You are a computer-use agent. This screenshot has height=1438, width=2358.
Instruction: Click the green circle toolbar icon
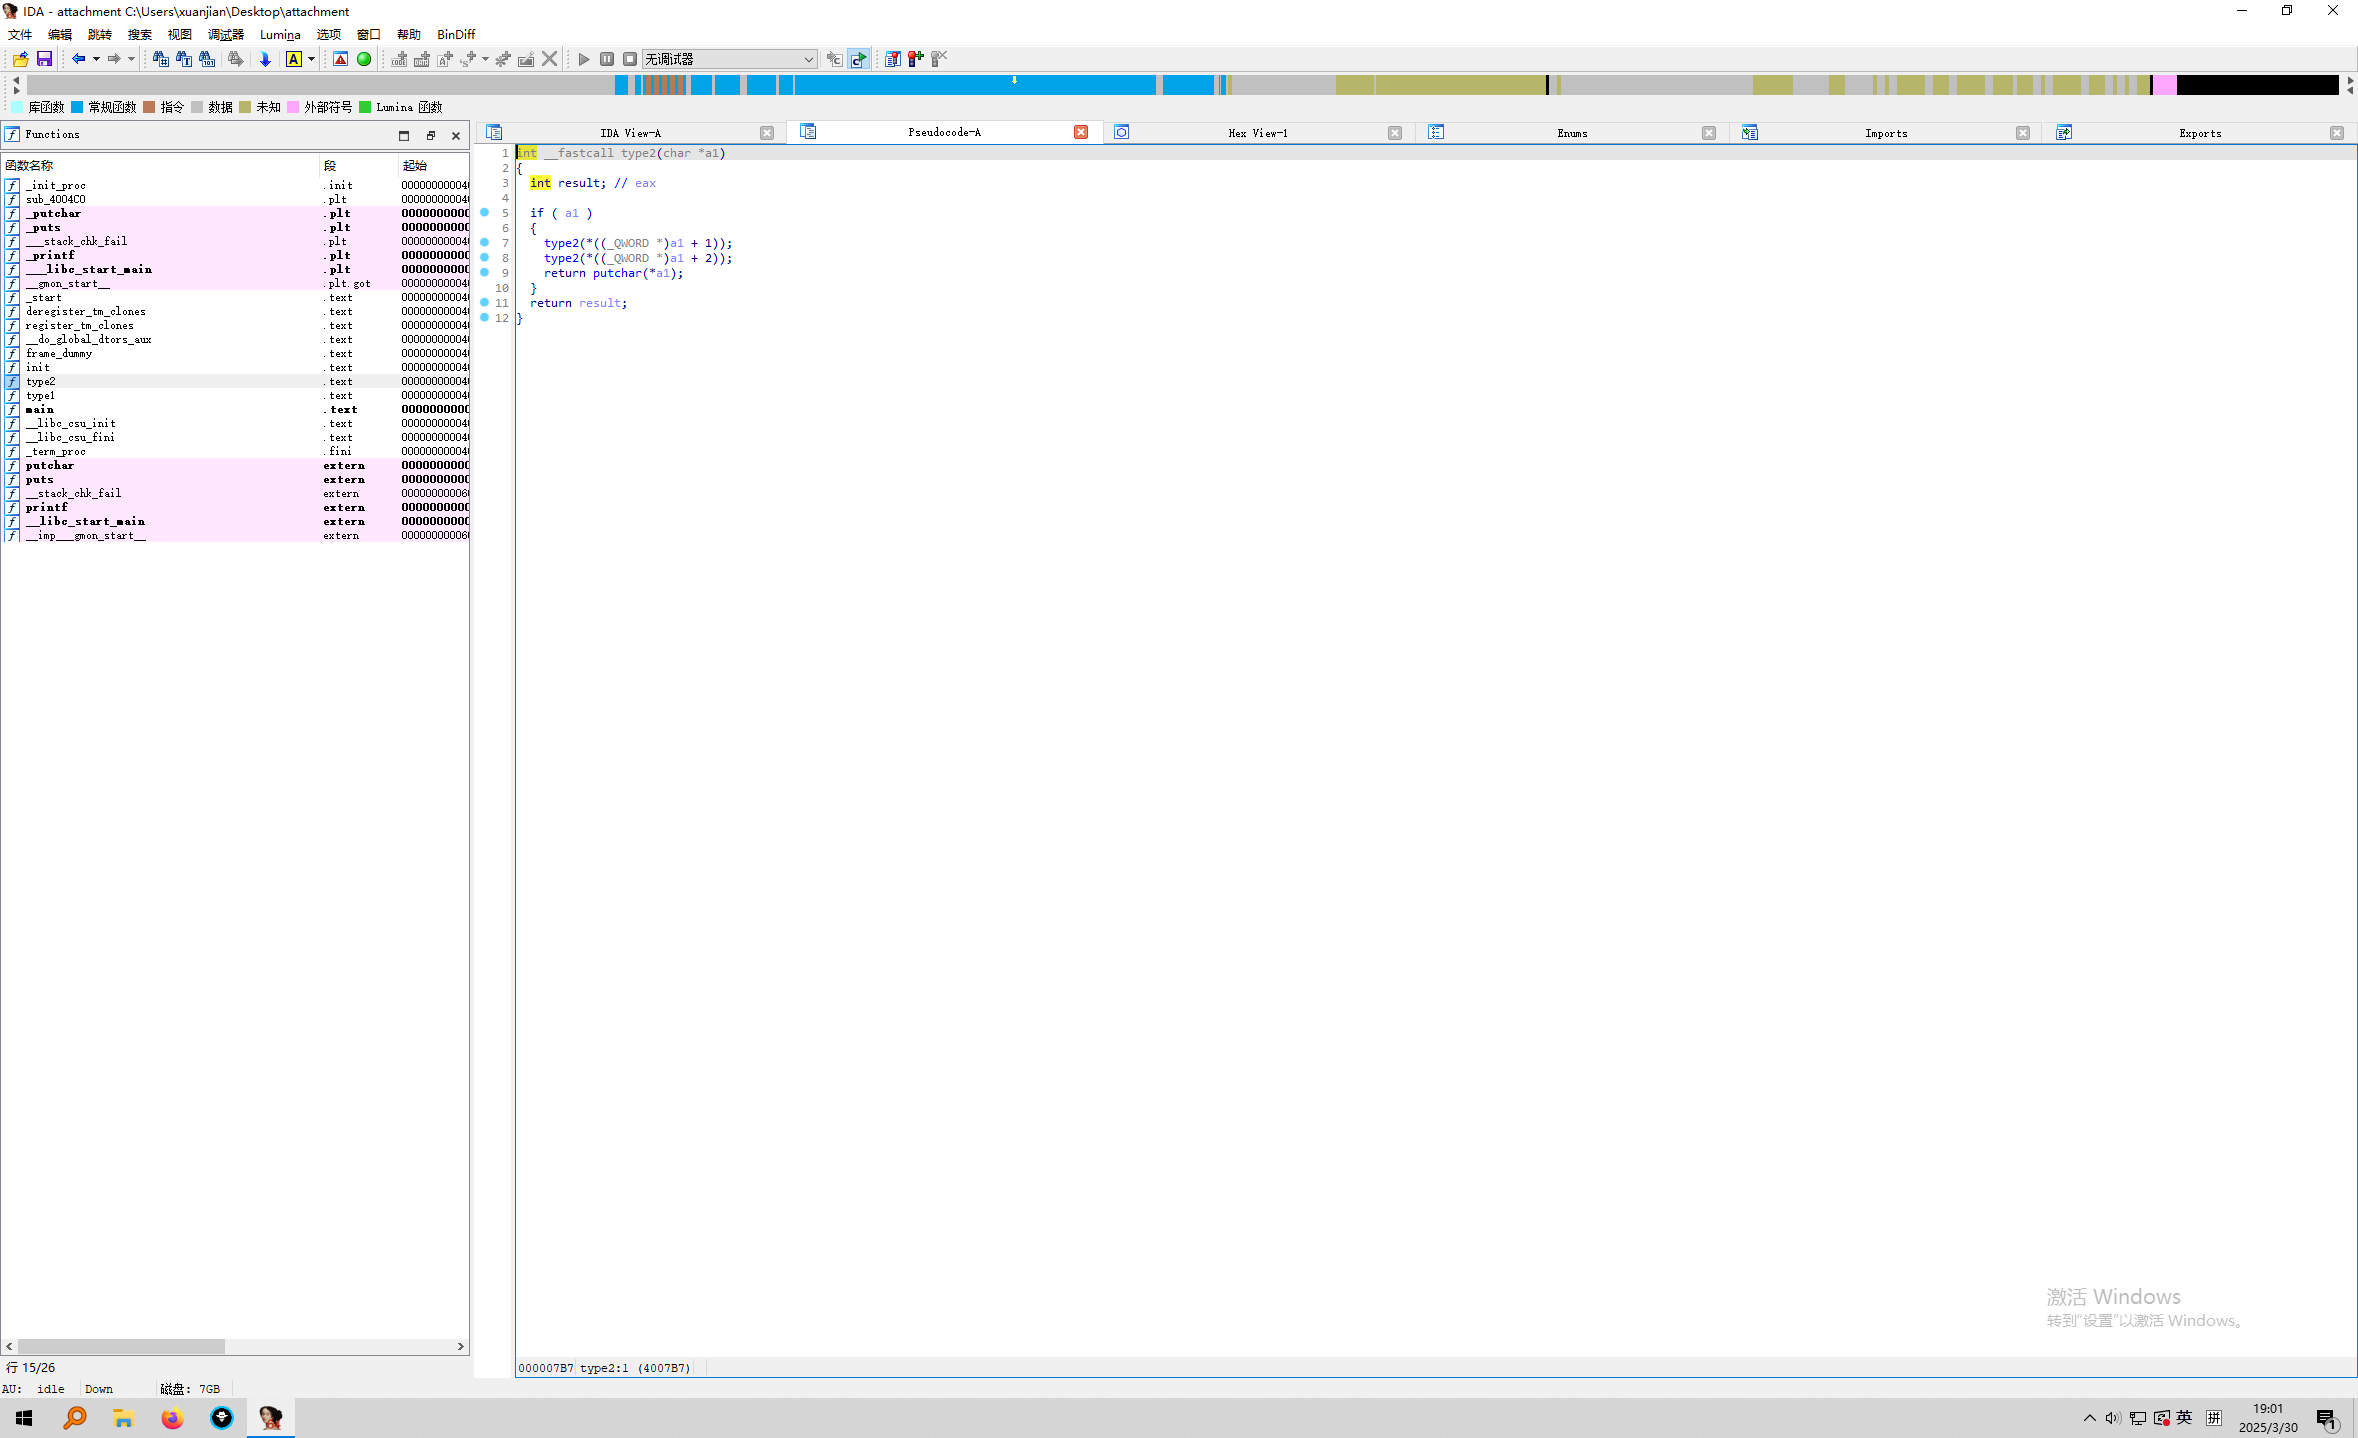tap(364, 59)
